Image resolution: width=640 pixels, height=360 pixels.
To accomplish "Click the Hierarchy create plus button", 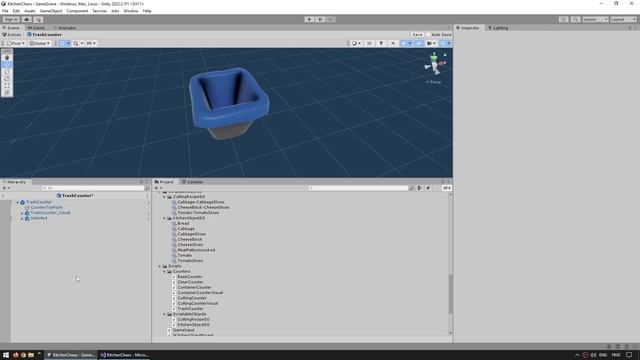I will (6, 188).
